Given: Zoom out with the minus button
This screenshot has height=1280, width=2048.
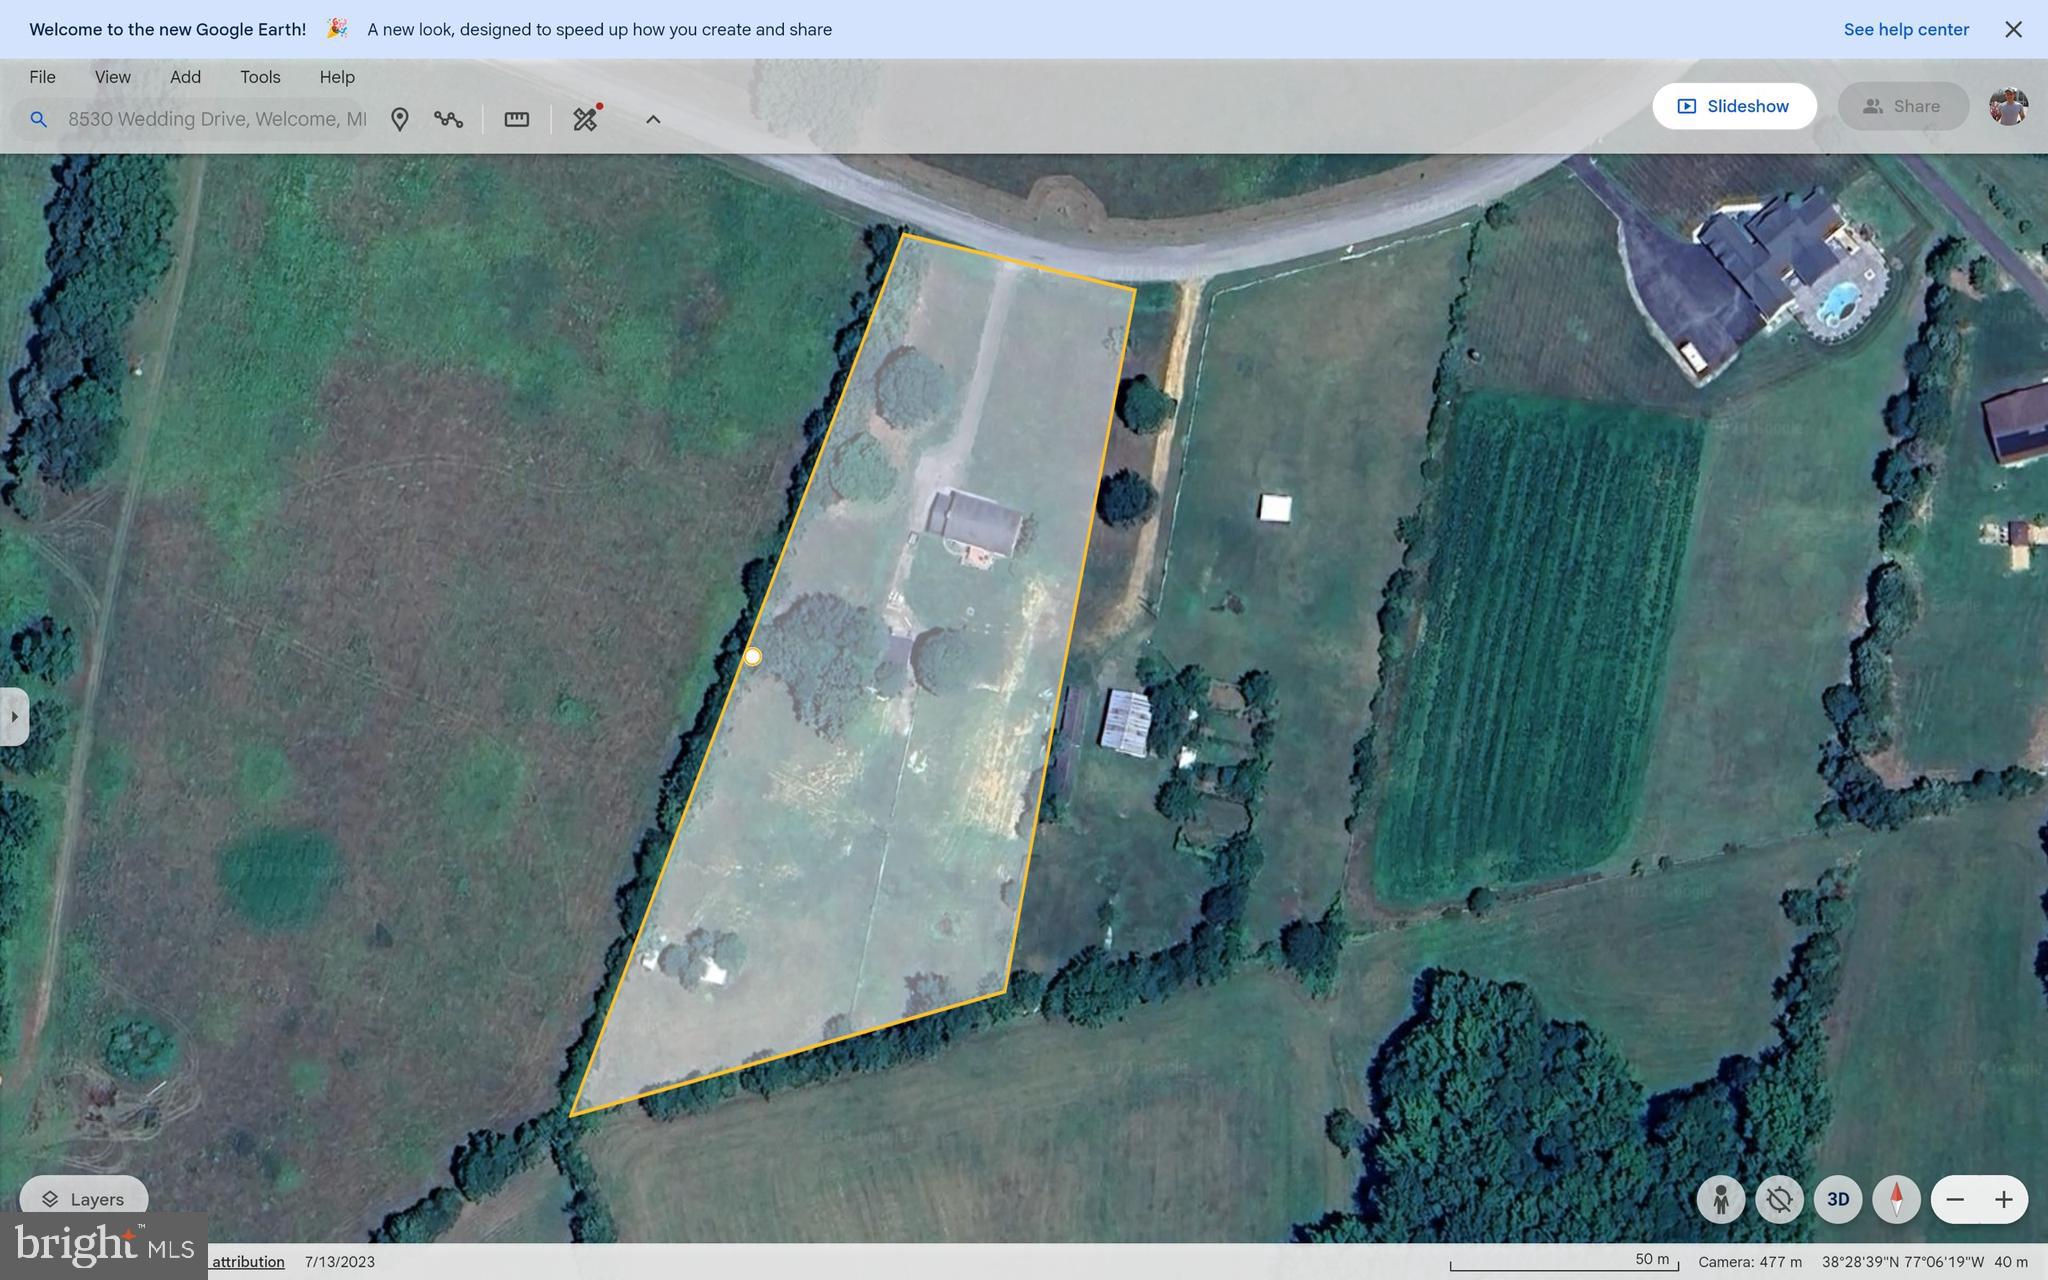Looking at the screenshot, I should click(1955, 1199).
